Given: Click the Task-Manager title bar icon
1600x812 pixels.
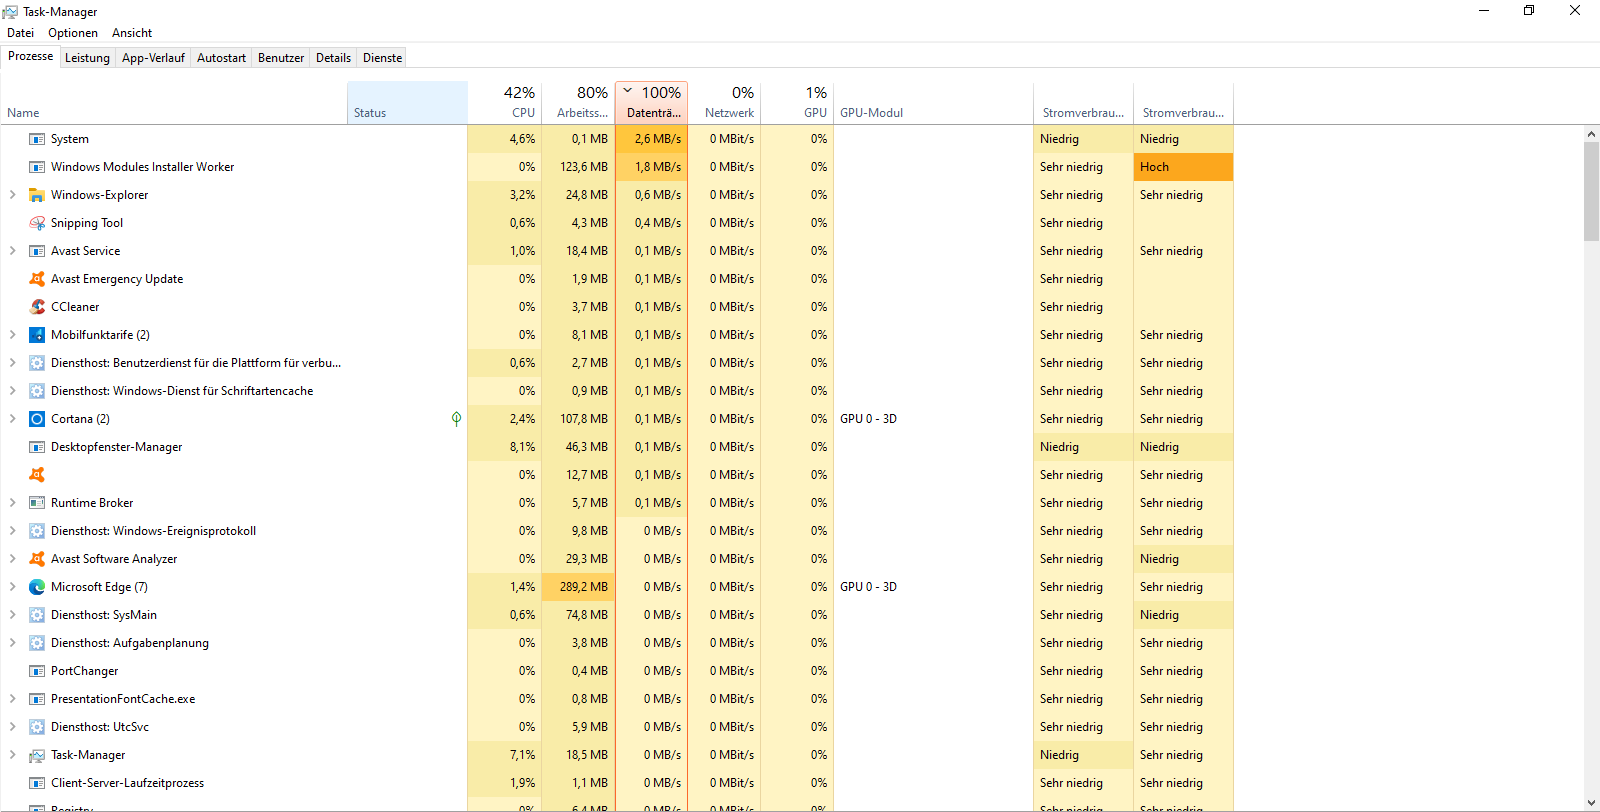Looking at the screenshot, I should 10,12.
